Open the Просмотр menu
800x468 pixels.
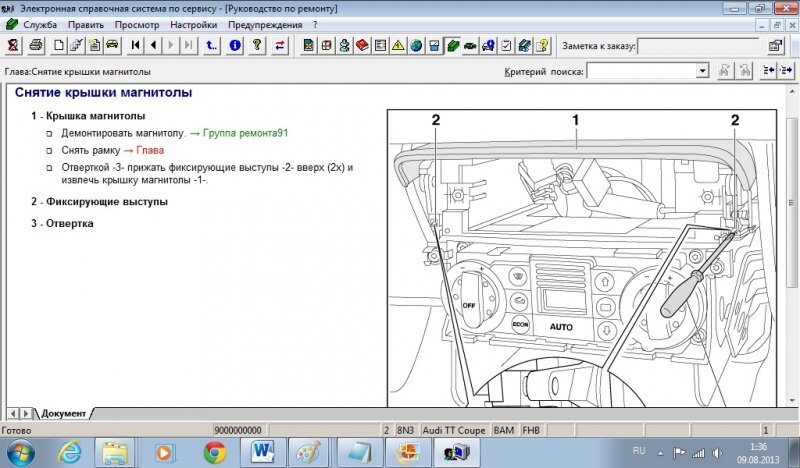pos(137,24)
